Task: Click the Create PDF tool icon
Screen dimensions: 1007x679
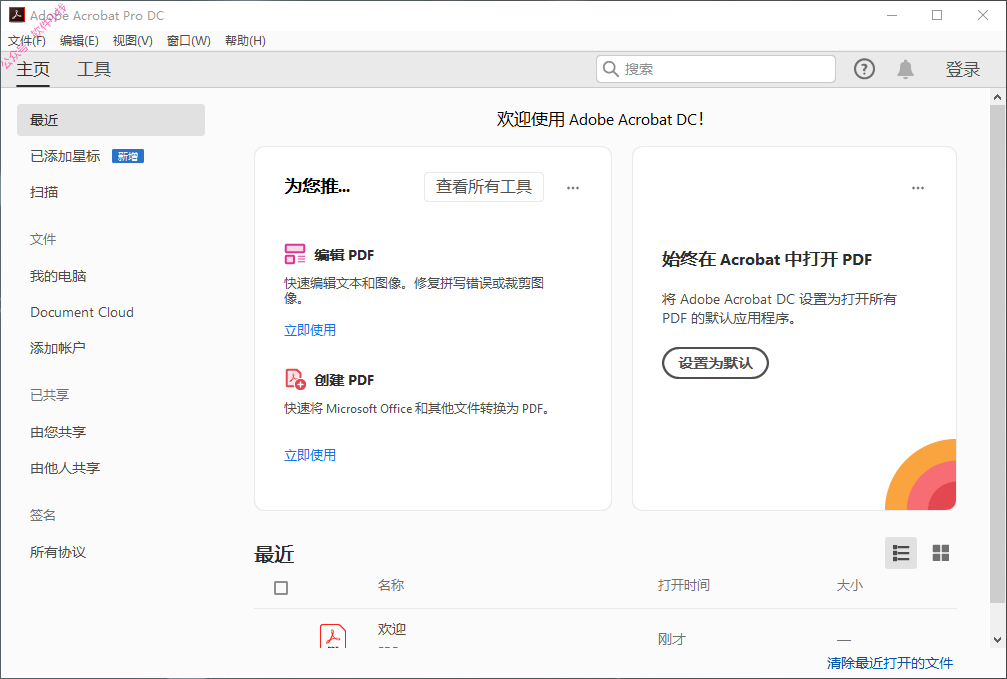Action: tap(295, 379)
